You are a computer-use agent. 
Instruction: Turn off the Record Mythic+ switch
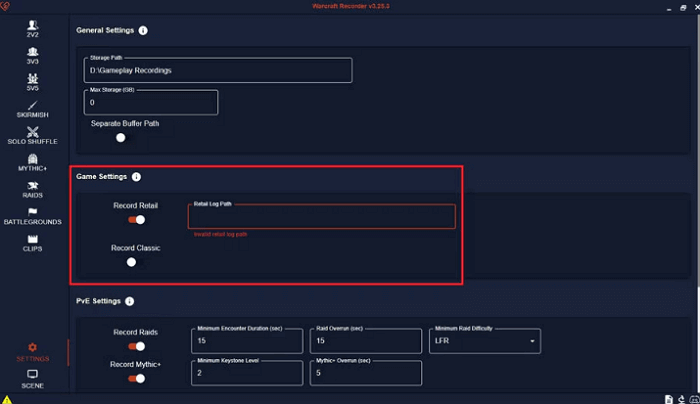point(137,379)
